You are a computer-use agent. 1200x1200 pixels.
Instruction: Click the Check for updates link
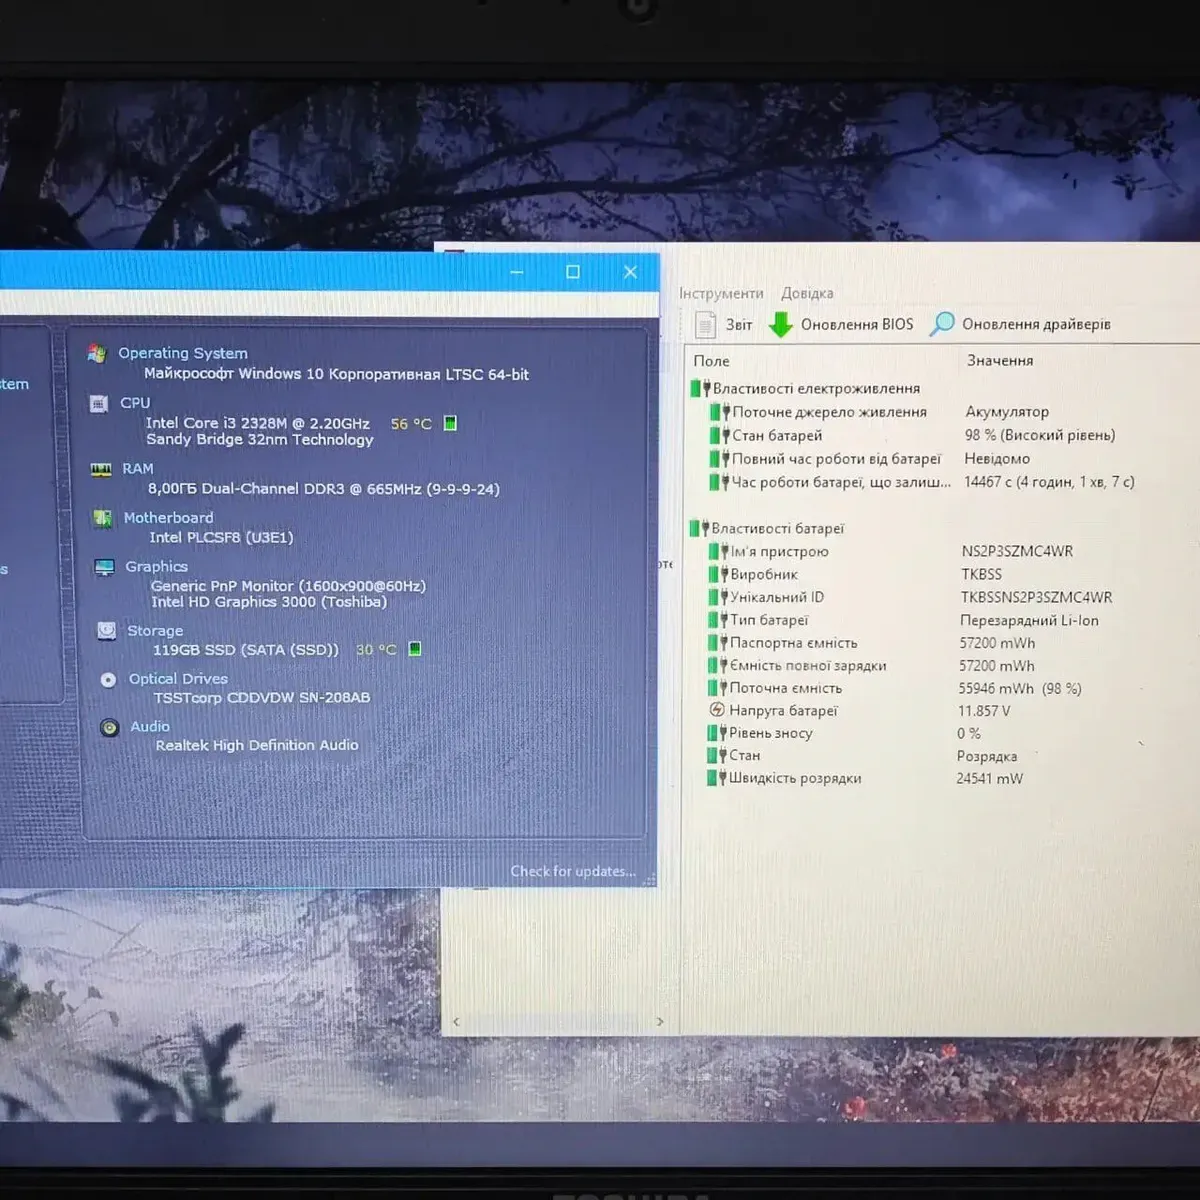click(x=572, y=871)
